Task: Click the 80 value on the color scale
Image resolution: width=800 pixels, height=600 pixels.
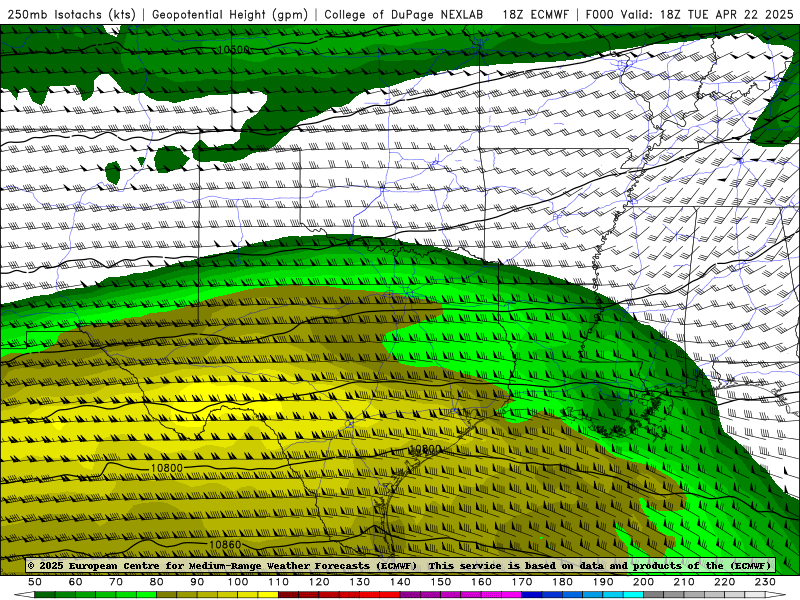Action: coord(157,582)
